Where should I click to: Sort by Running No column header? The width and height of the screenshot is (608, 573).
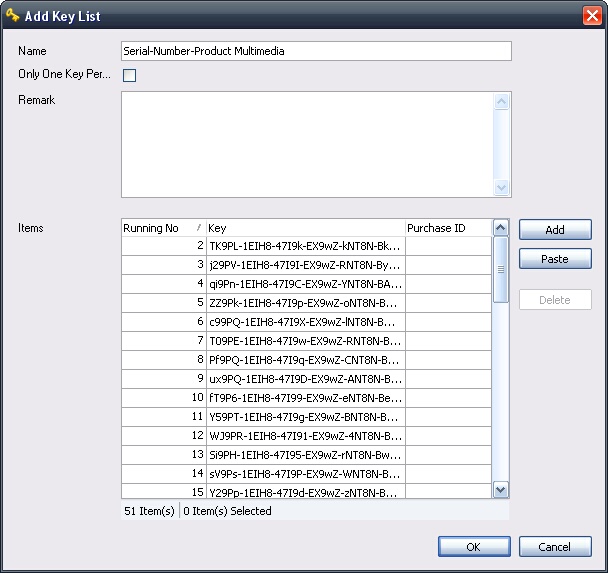coord(162,228)
